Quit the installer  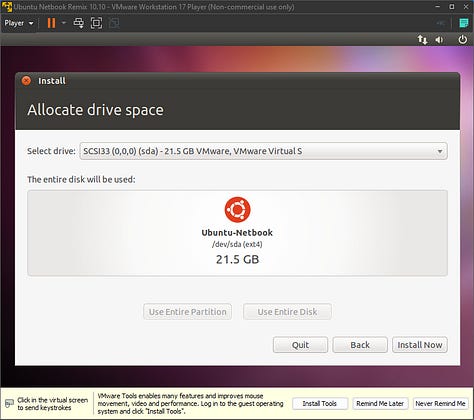tap(300, 345)
